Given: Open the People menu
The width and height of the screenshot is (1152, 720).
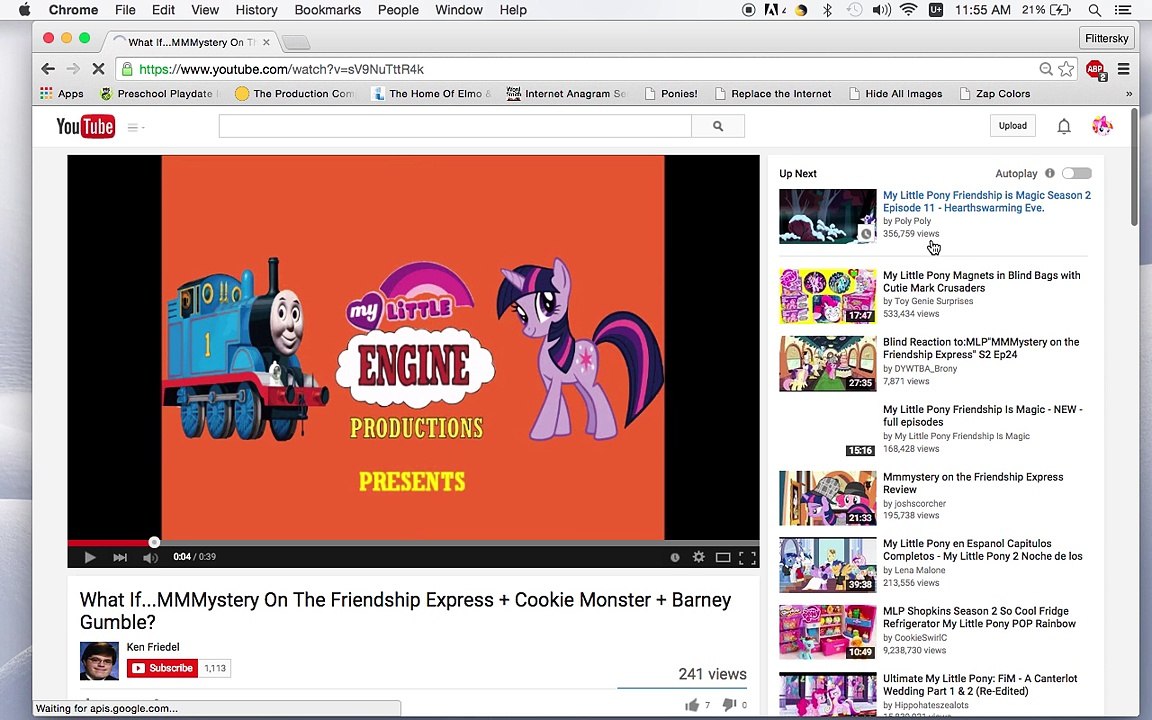Looking at the screenshot, I should coord(398,10).
